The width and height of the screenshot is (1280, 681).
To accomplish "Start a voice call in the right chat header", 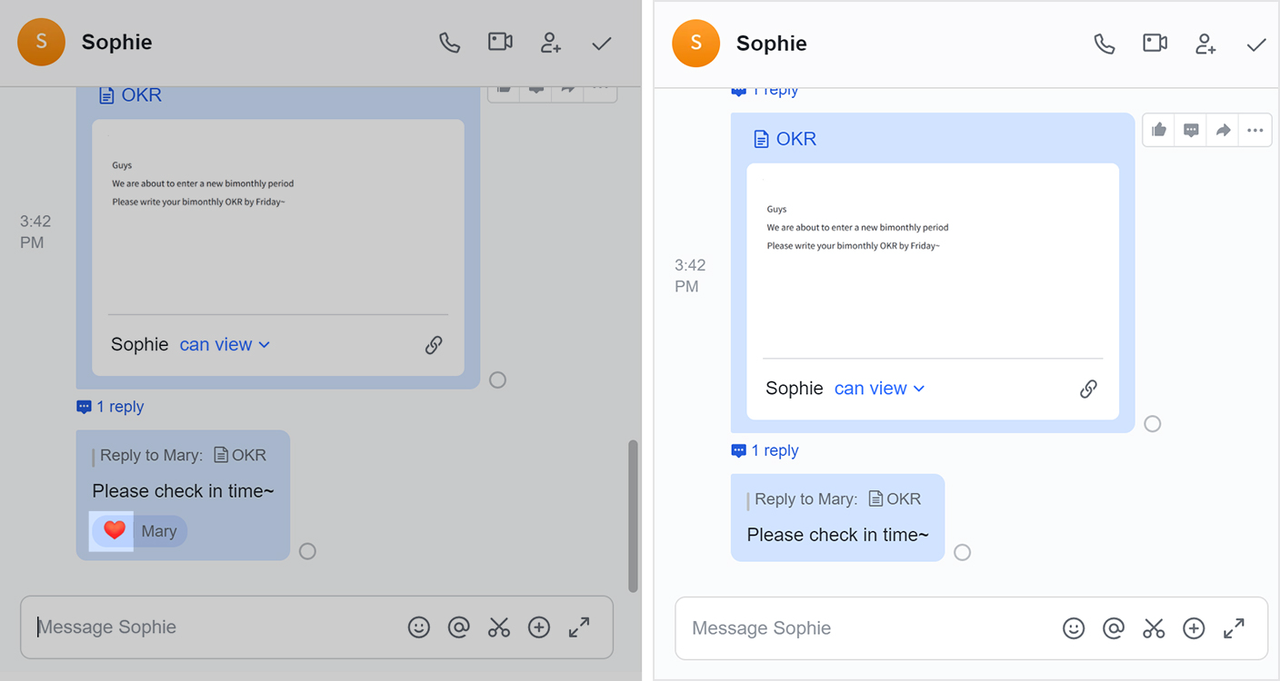I will pyautogui.click(x=1104, y=44).
